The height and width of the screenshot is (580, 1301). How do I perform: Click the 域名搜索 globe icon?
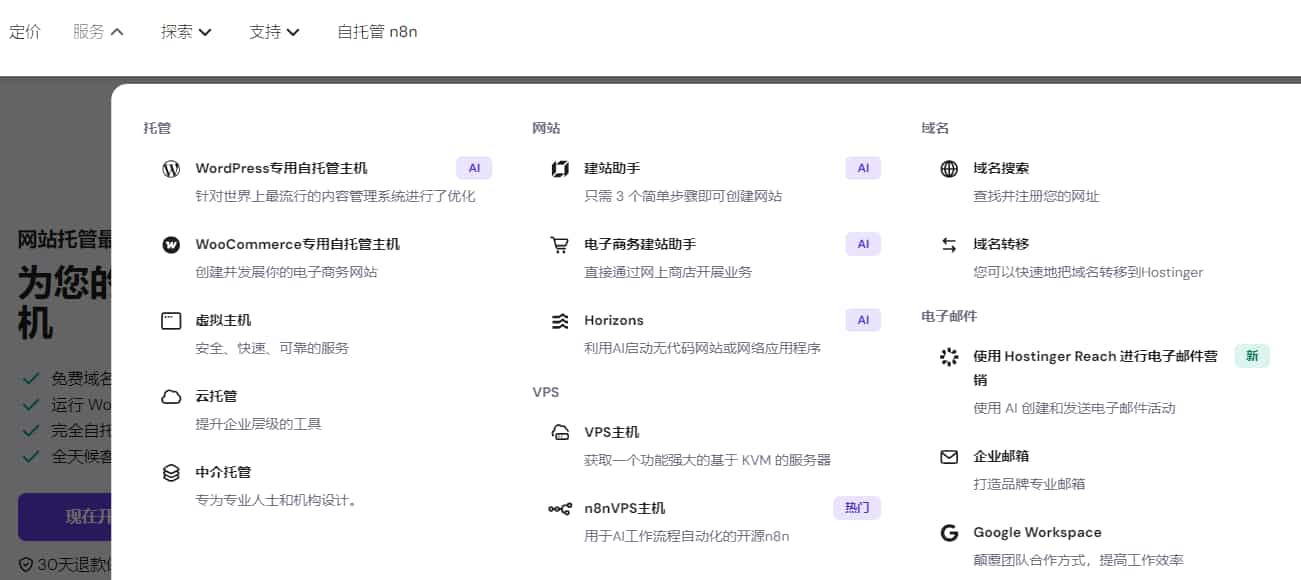click(948, 168)
